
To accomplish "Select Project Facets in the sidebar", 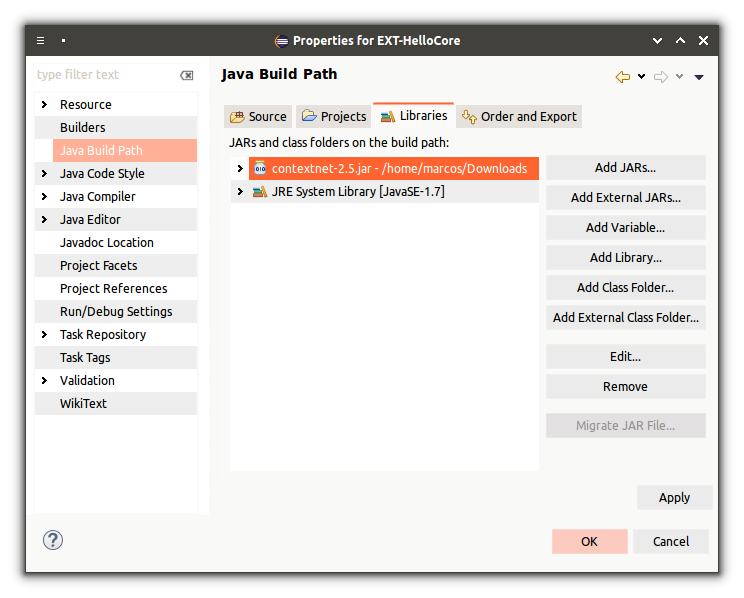I will (99, 265).
